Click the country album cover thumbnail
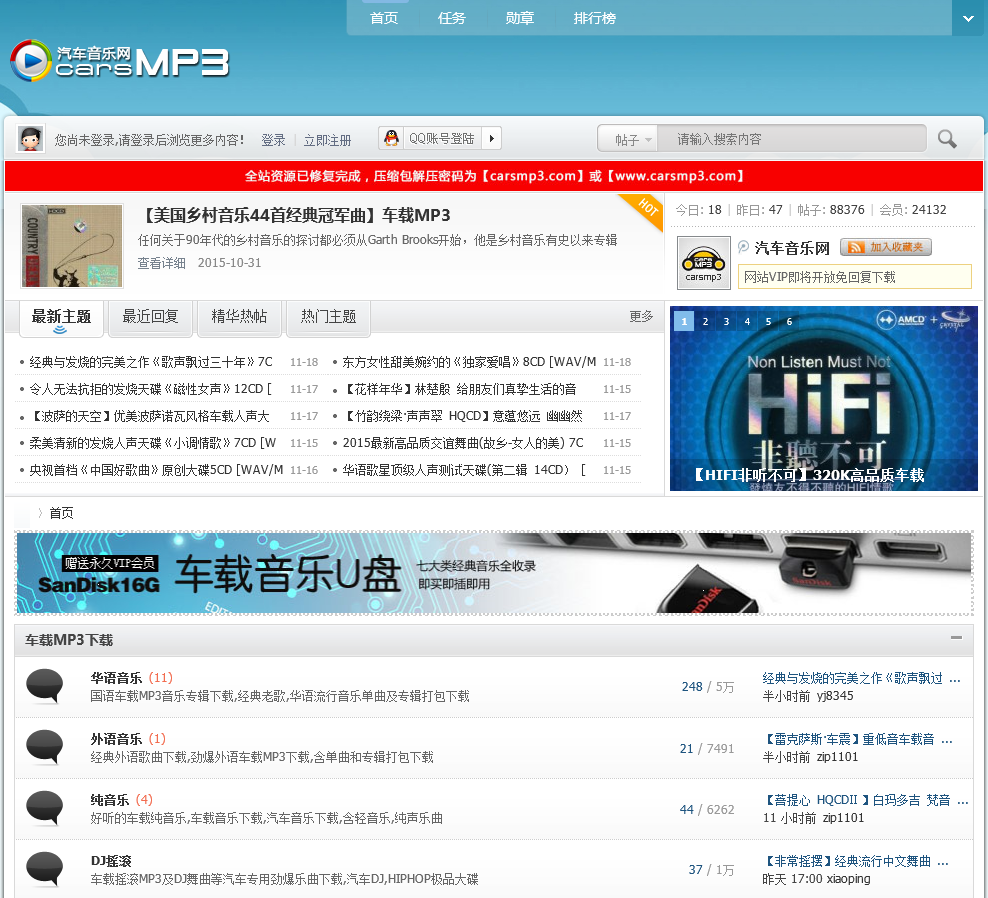 click(x=72, y=246)
